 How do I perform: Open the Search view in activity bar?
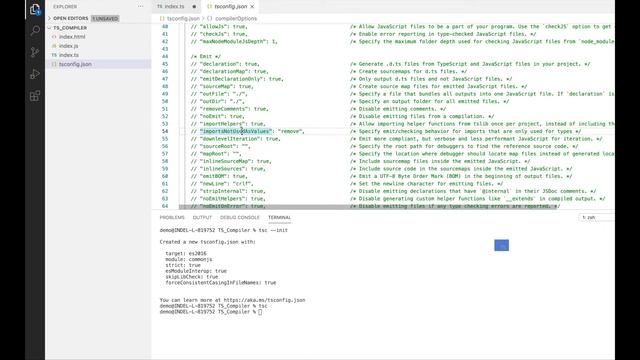pos(35,31)
